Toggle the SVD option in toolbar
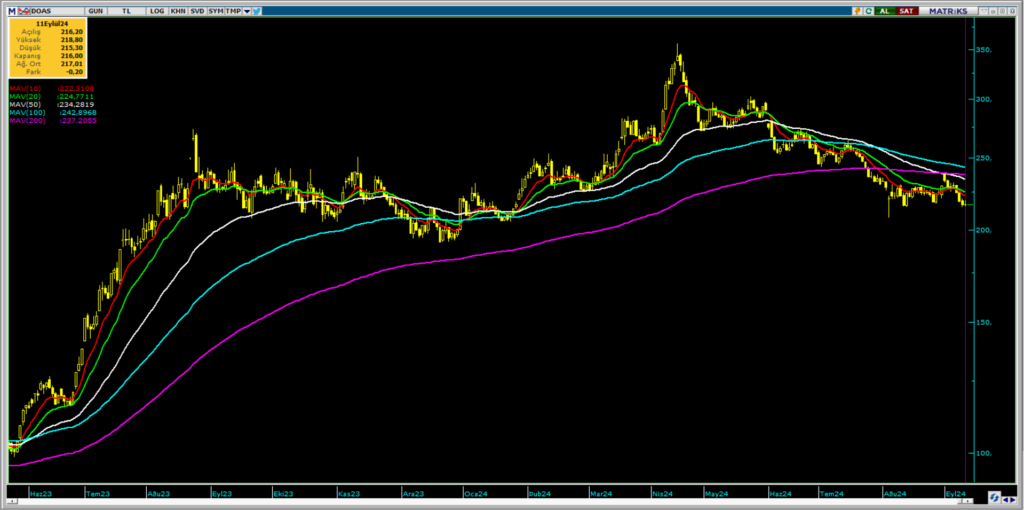1024x510 pixels. (196, 10)
